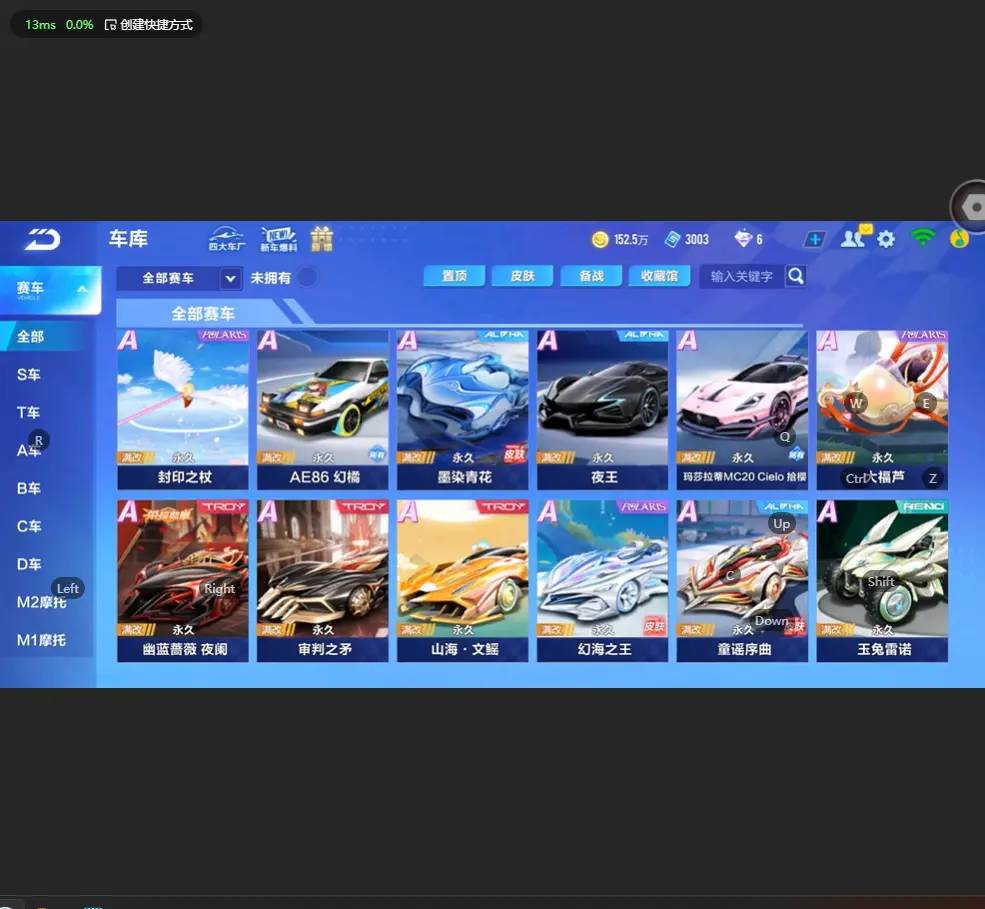985x909 pixels.
Task: Click the gold coin currency icon
Action: [x=600, y=239]
